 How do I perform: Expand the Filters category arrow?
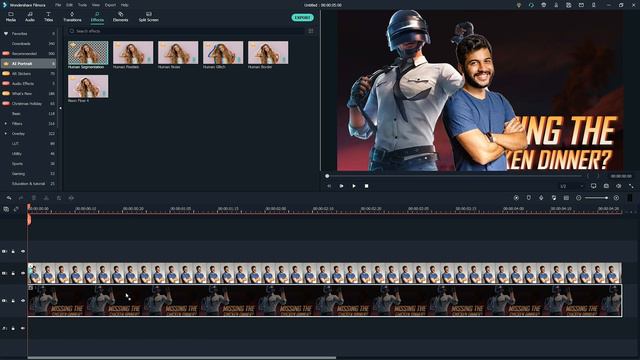(6, 123)
